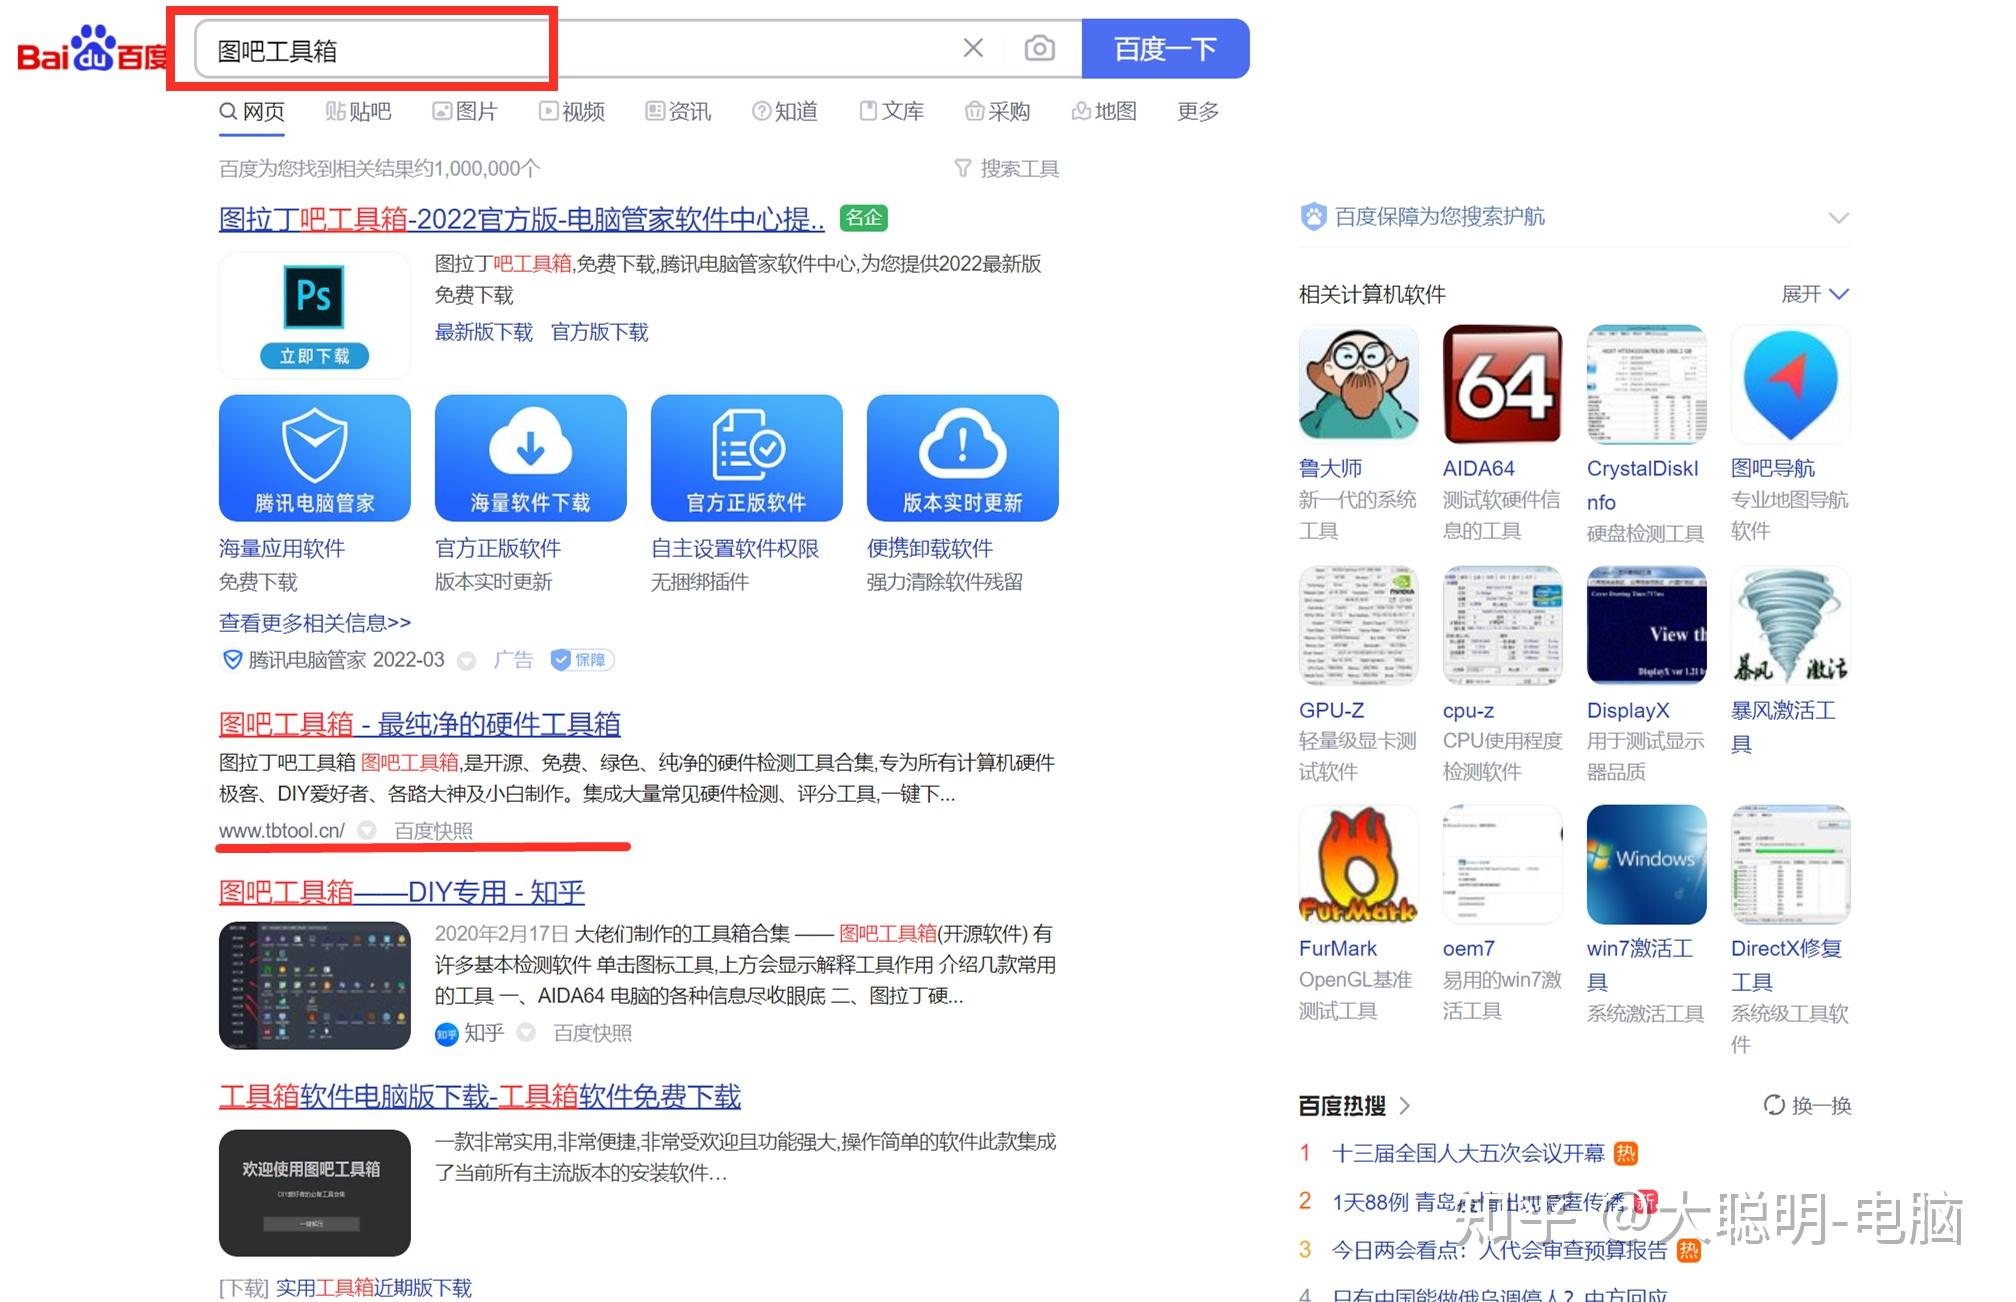
Task: Click the 百度一下 search button
Action: point(1165,49)
